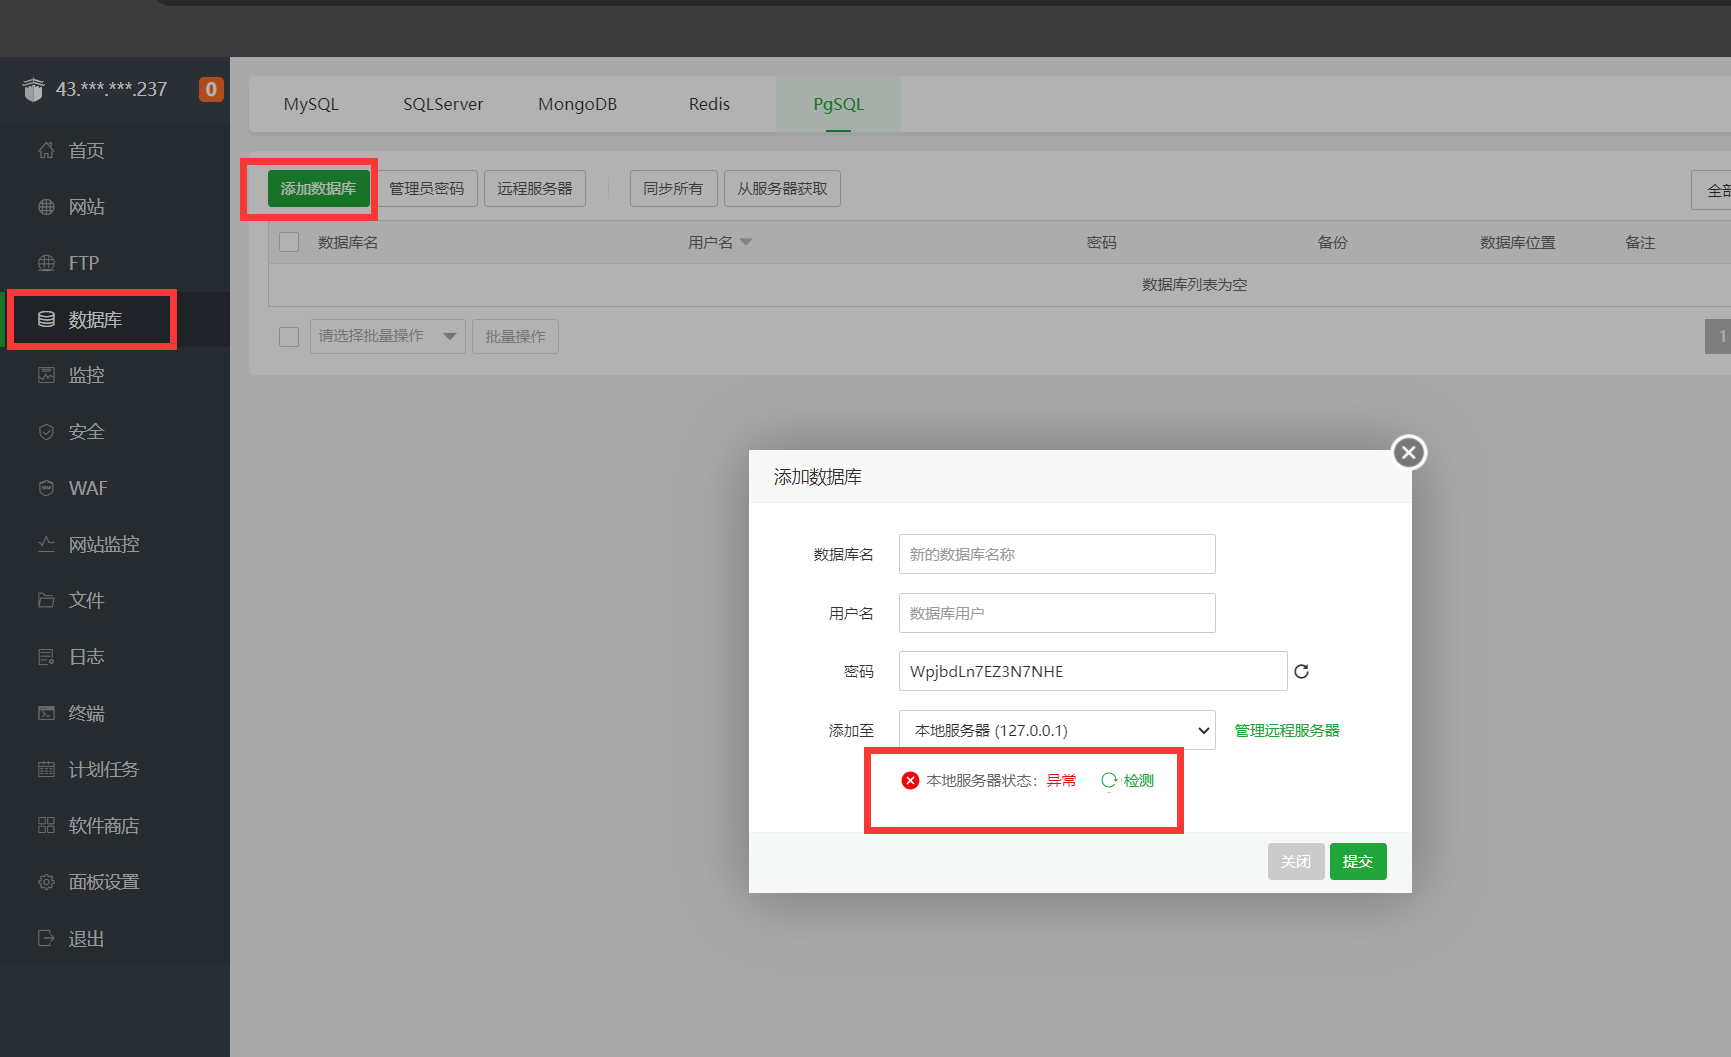Open 管理员密码 settings
This screenshot has width=1731, height=1057.
coord(426,188)
